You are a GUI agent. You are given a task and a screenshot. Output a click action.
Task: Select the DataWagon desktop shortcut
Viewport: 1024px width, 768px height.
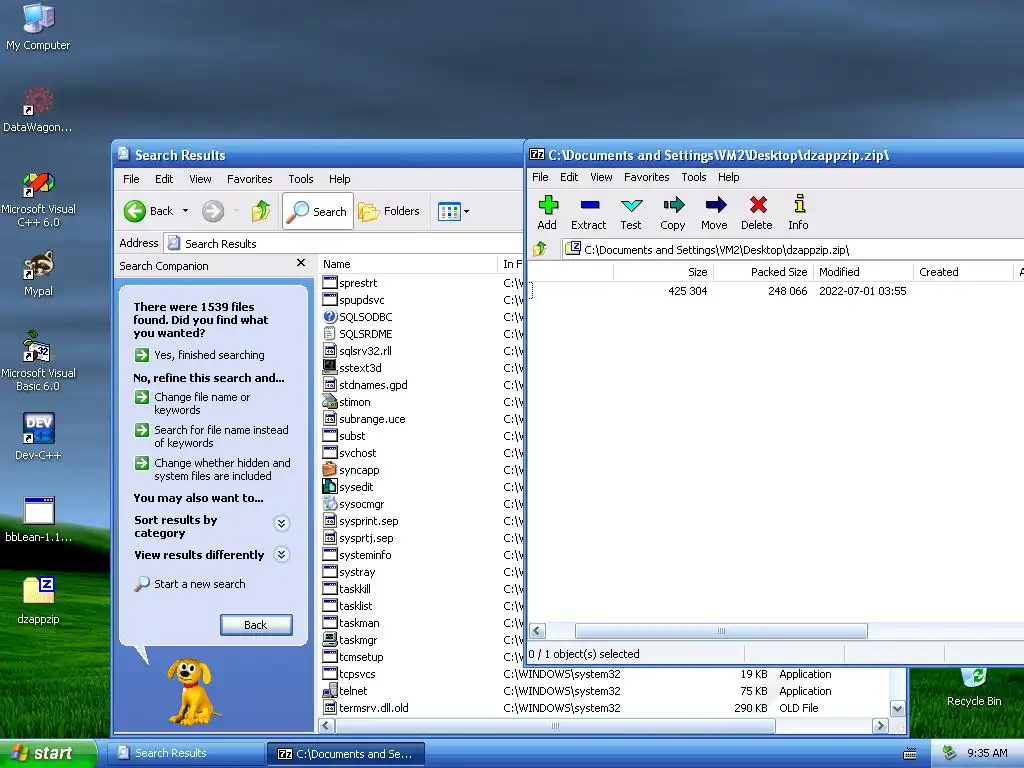[37, 110]
